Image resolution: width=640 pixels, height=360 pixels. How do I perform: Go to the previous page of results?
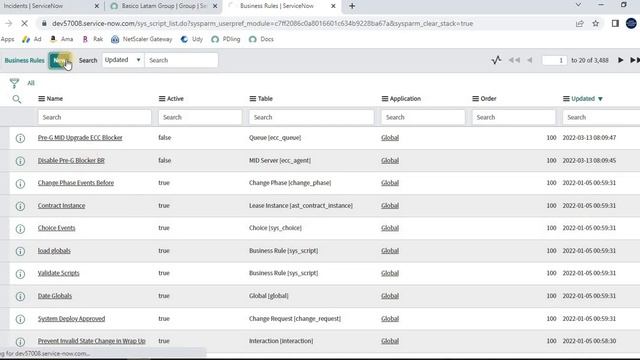click(529, 60)
